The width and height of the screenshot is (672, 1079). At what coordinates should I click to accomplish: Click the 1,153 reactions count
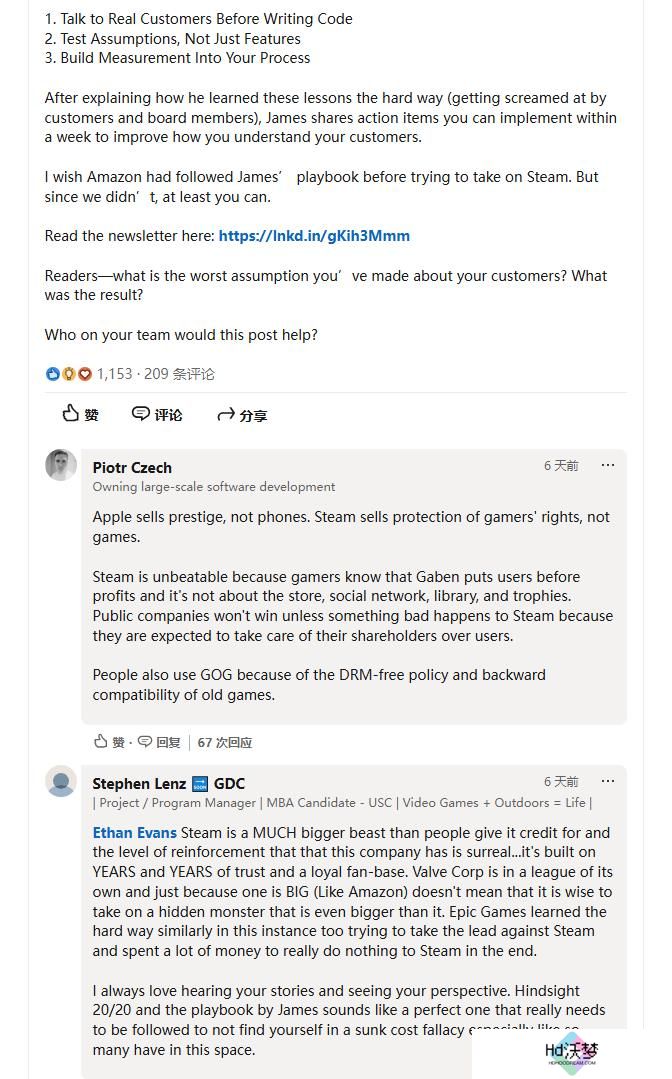click(x=114, y=374)
